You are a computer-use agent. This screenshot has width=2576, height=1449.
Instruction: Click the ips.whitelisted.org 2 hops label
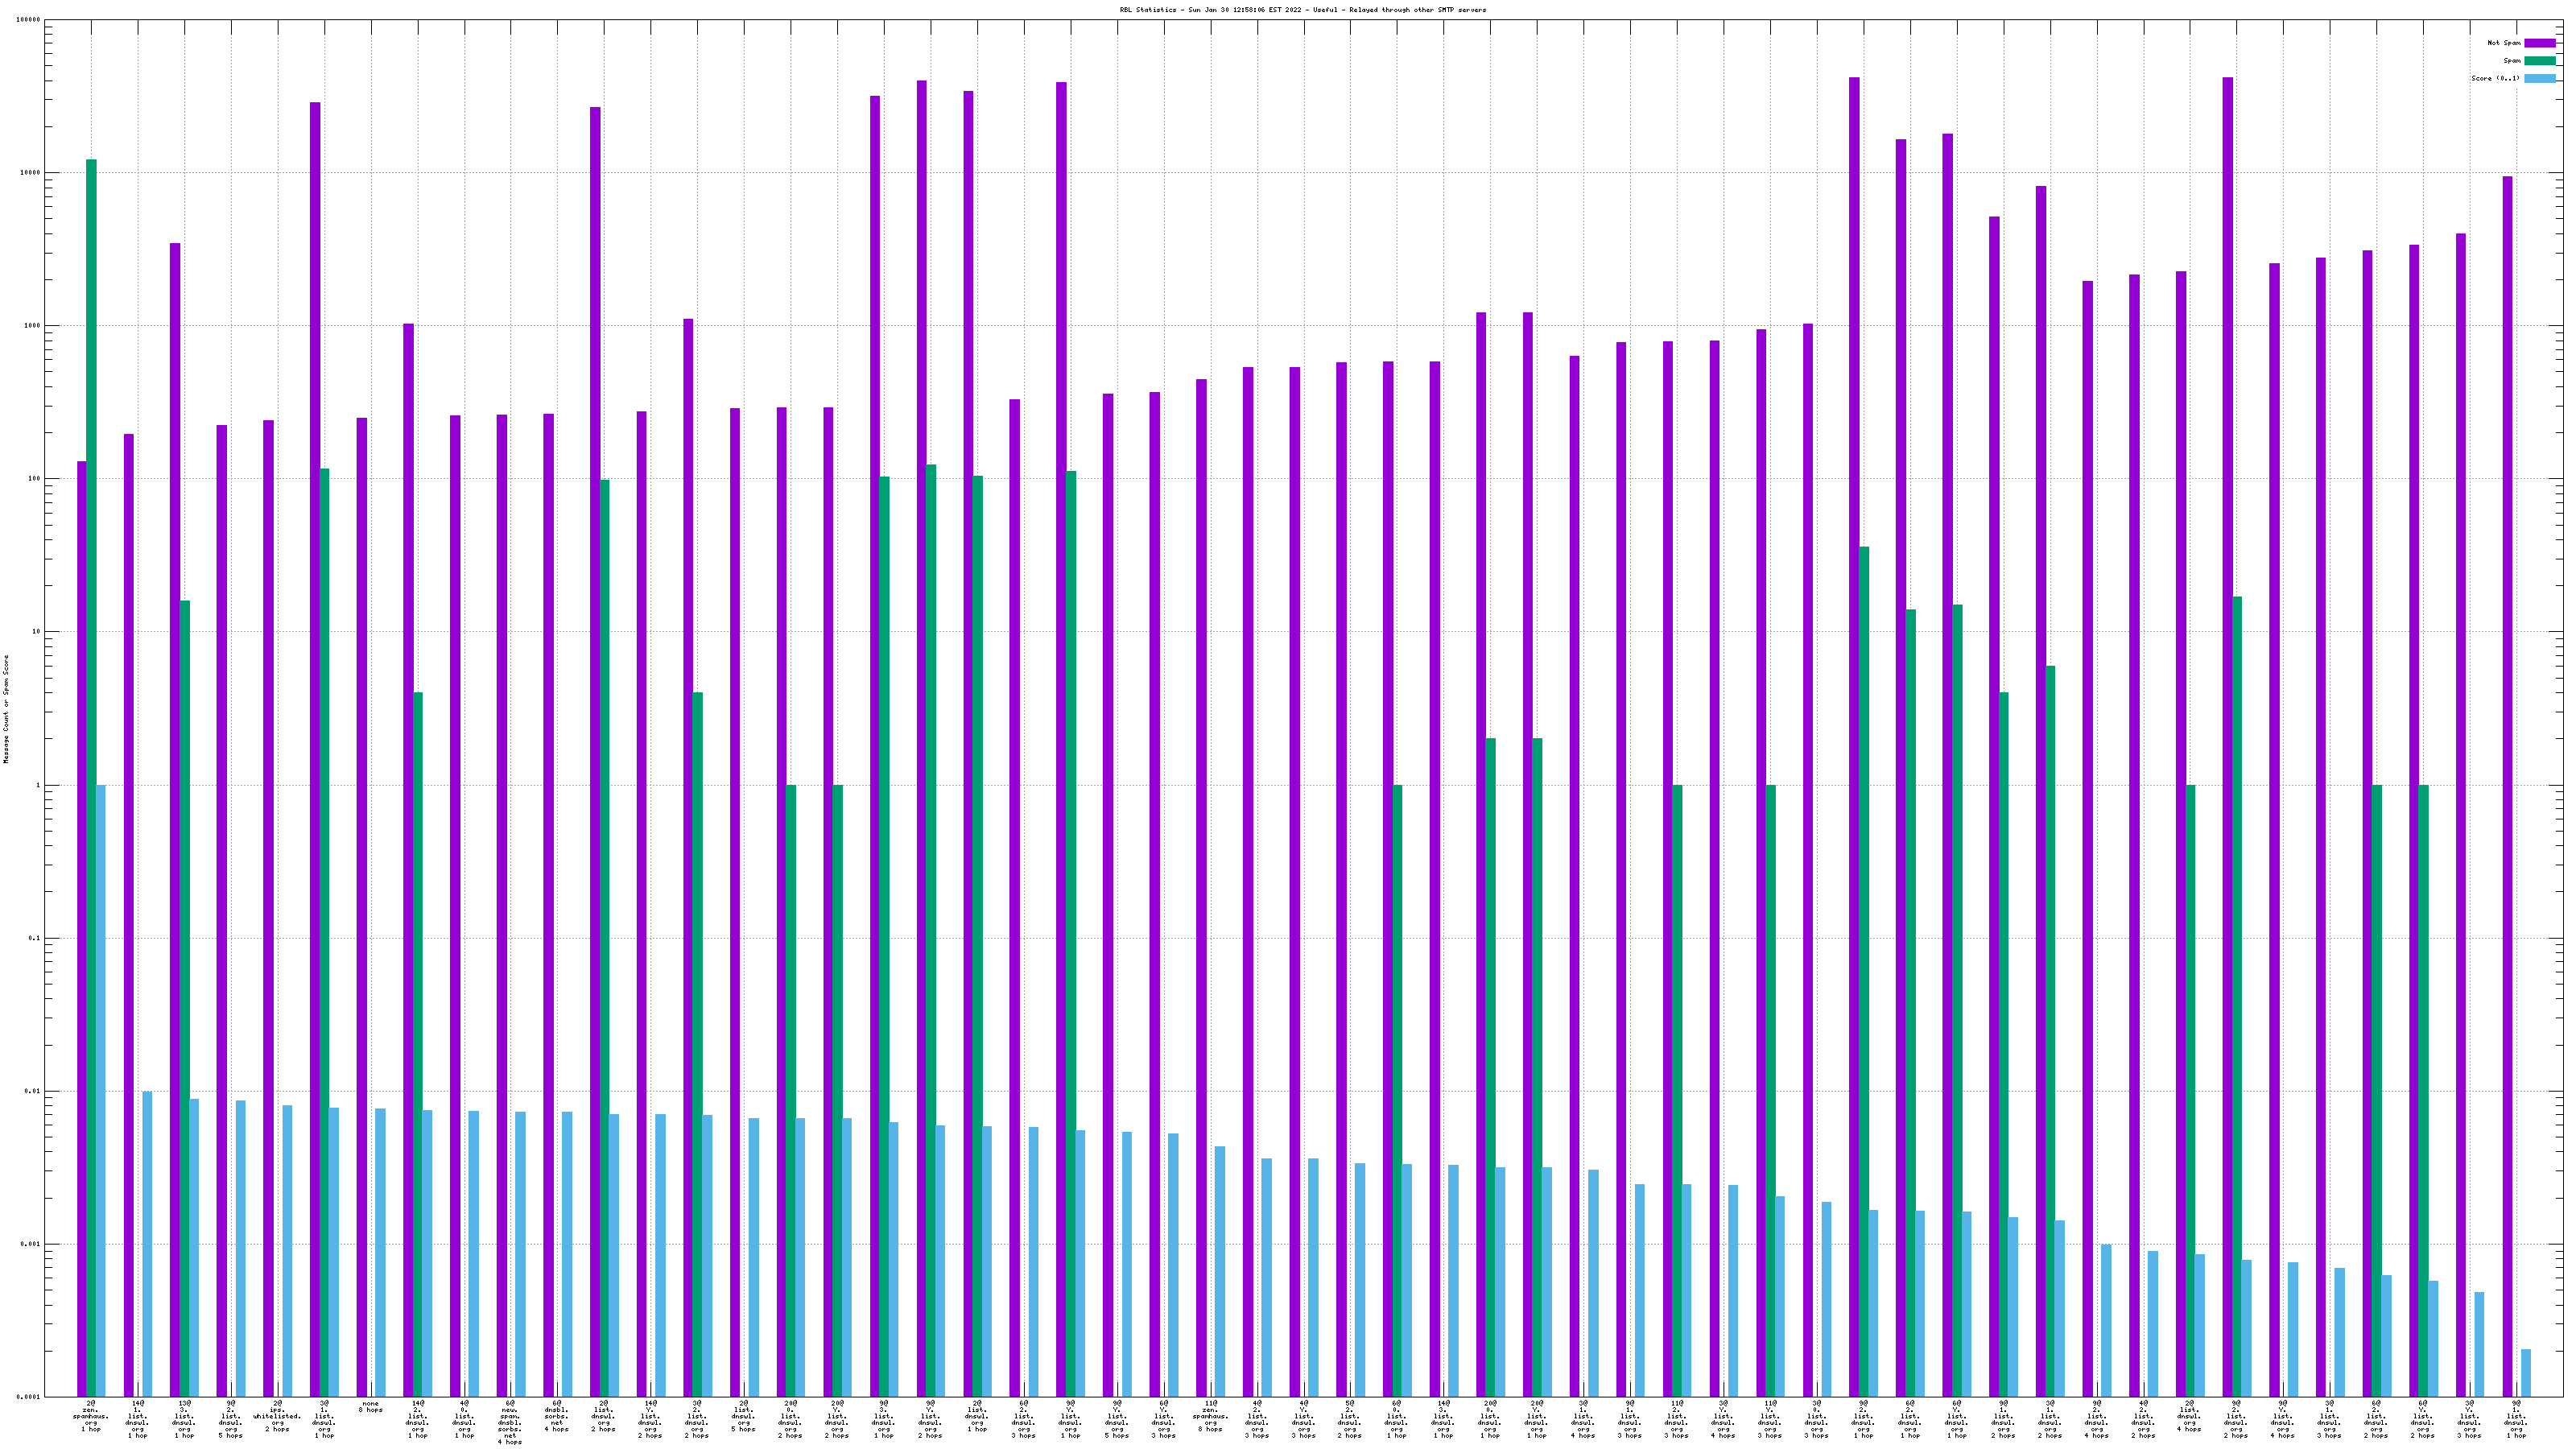point(278,1416)
